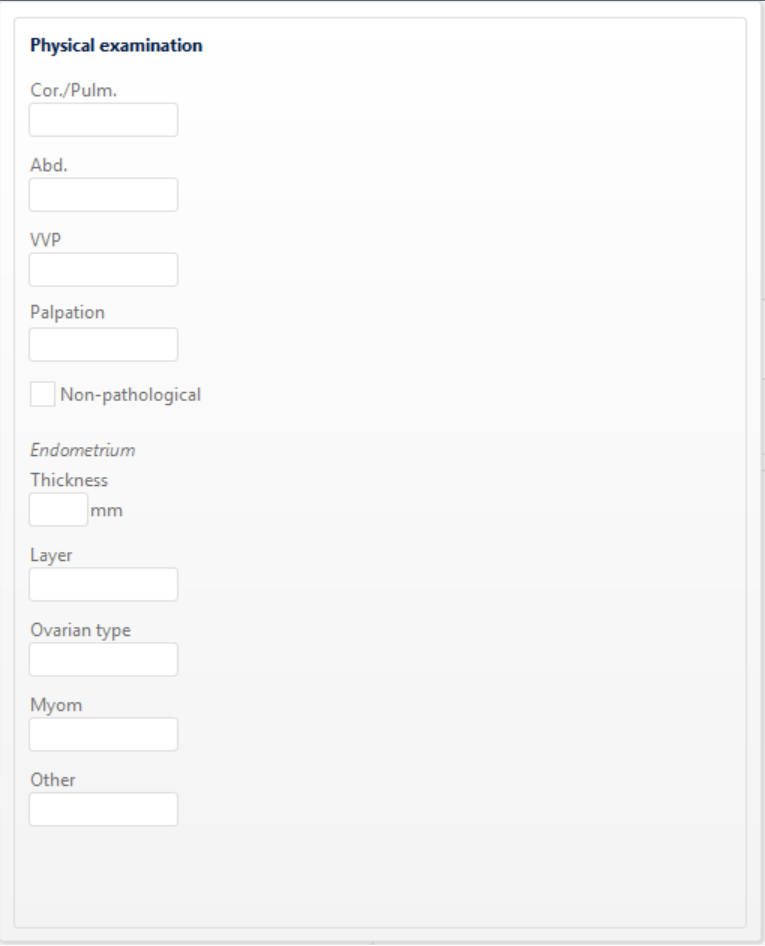Viewport: 765px width, 946px height.
Task: Click the Palpation label text
Action: point(68,313)
